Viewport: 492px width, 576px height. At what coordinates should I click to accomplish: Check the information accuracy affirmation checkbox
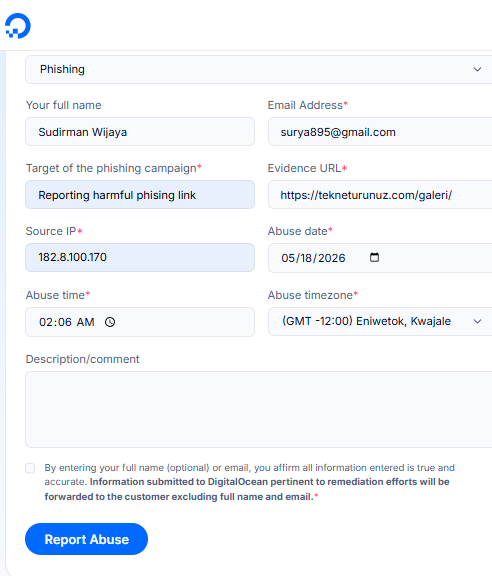30,468
